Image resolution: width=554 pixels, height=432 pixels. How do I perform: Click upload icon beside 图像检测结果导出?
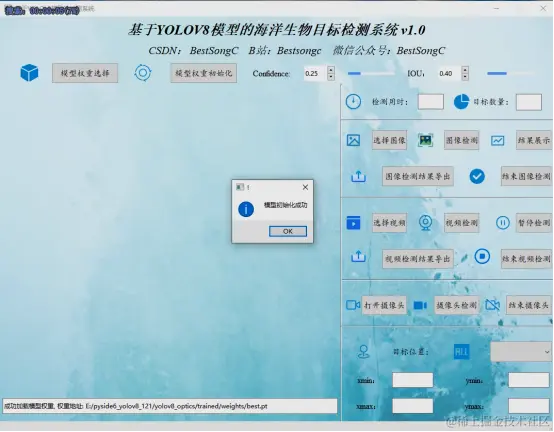click(358, 176)
